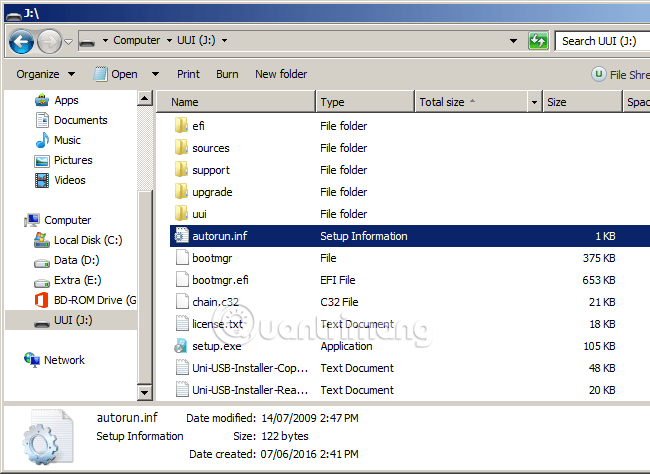Sort by the Size column header
This screenshot has width=650, height=474.
(582, 102)
